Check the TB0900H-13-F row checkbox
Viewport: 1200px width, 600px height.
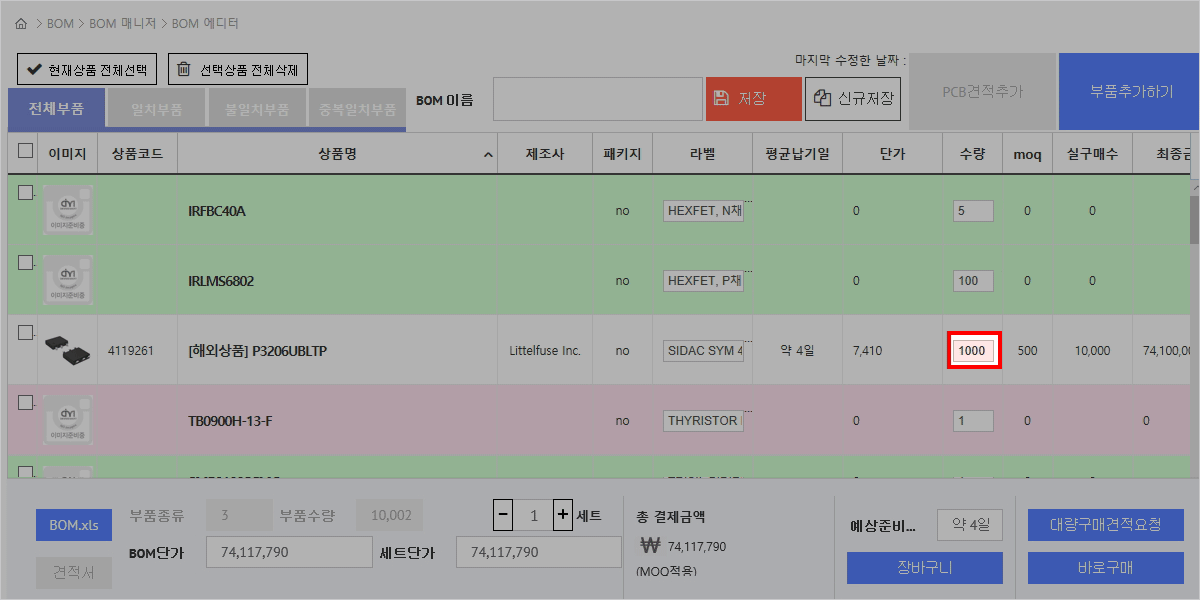click(26, 403)
